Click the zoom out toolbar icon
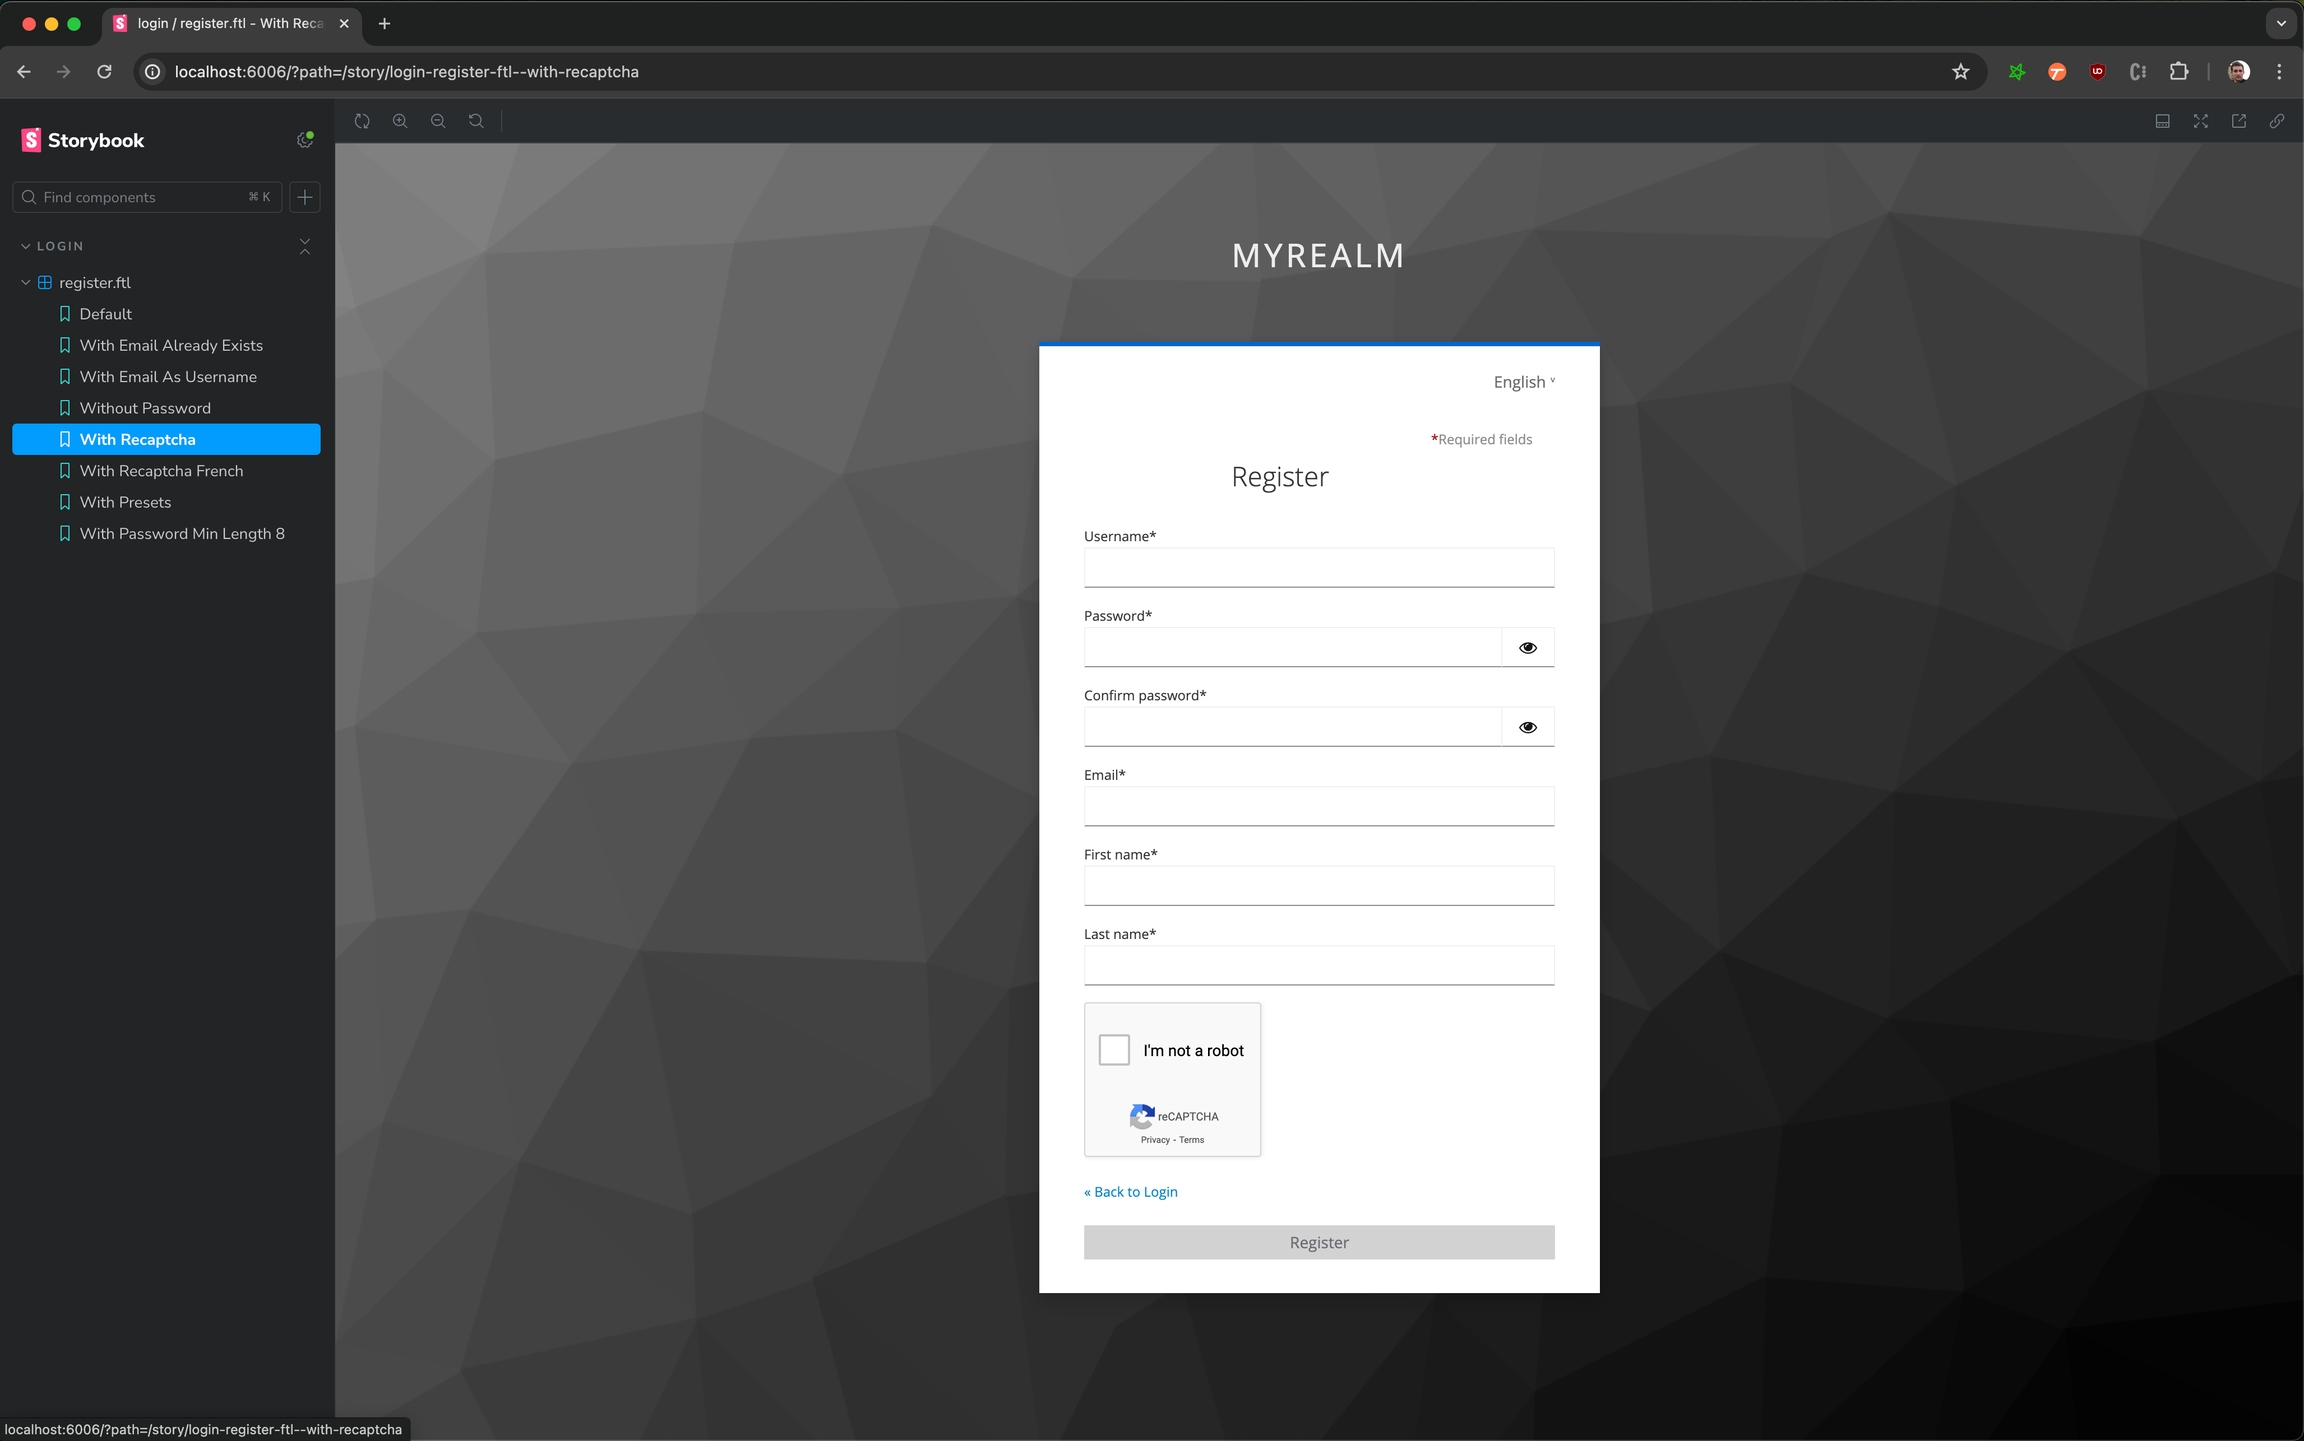 coord(438,121)
